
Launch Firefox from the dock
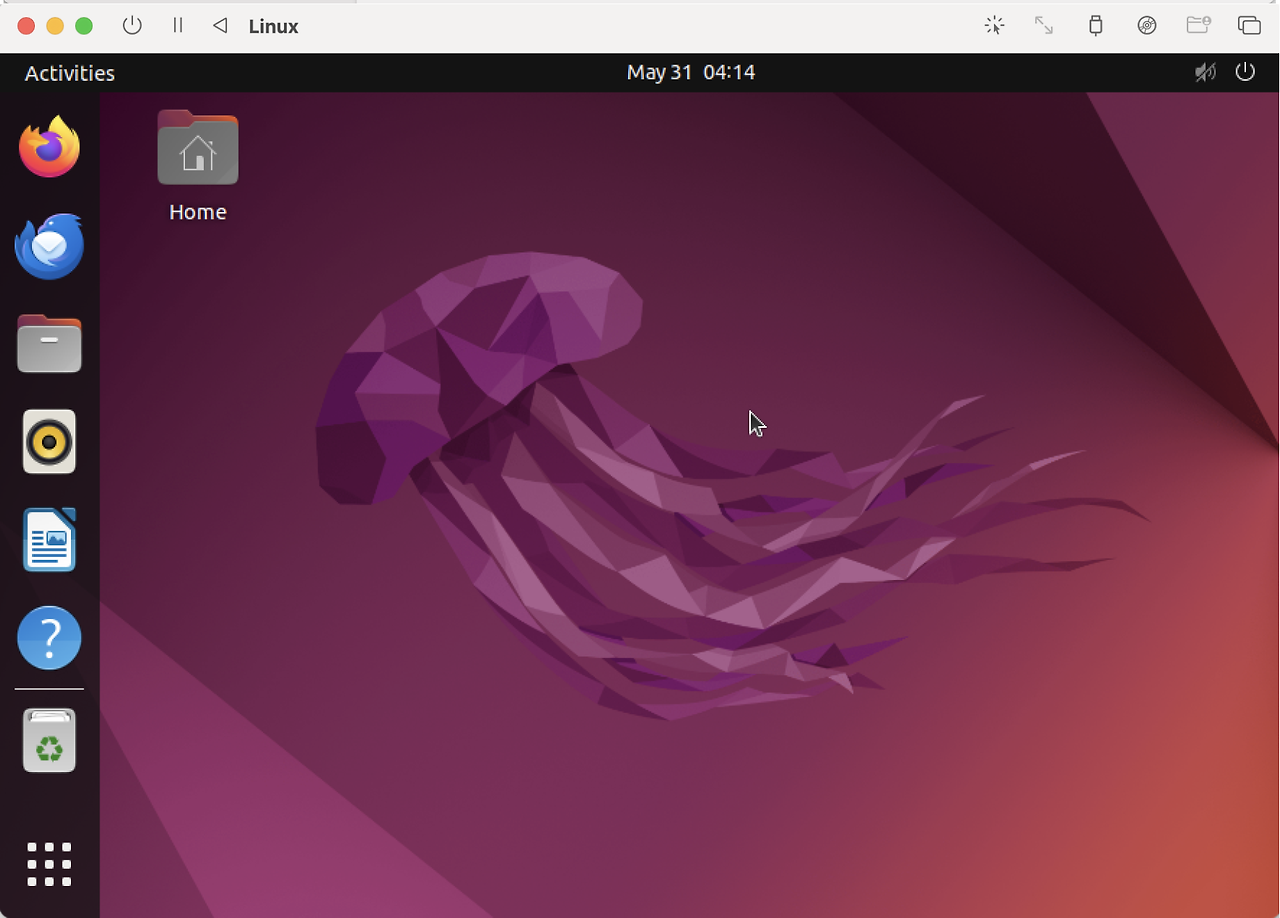pyautogui.click(x=49, y=147)
